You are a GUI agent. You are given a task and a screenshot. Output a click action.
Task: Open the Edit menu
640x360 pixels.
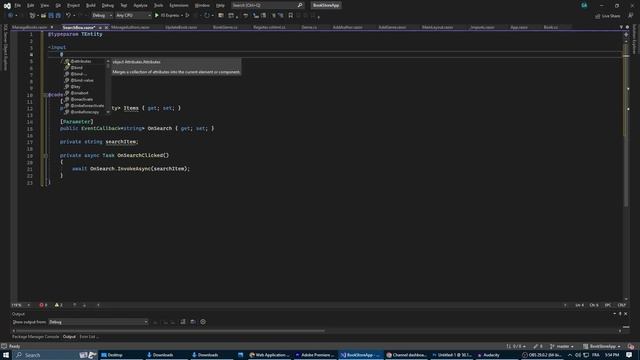pyautogui.click(x=31, y=5)
